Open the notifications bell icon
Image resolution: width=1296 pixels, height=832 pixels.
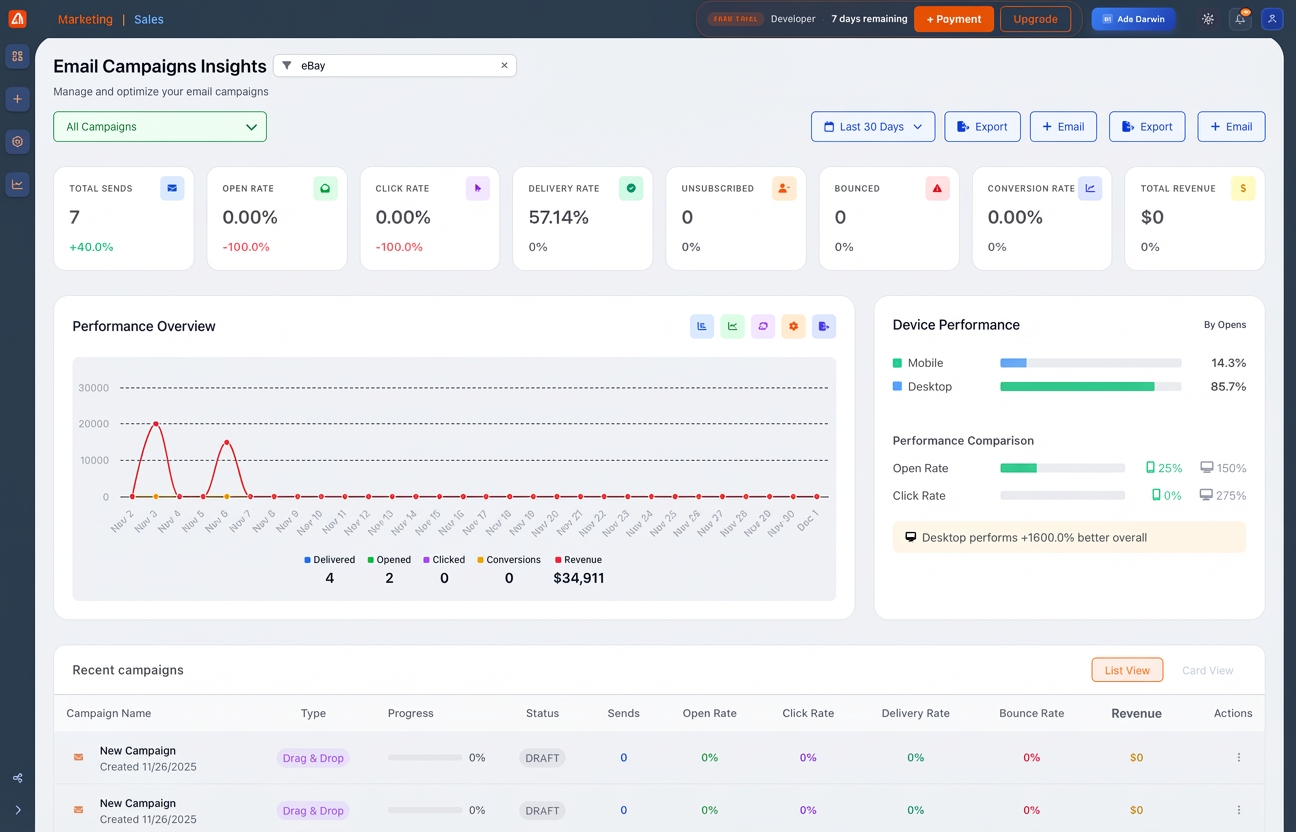(1240, 19)
